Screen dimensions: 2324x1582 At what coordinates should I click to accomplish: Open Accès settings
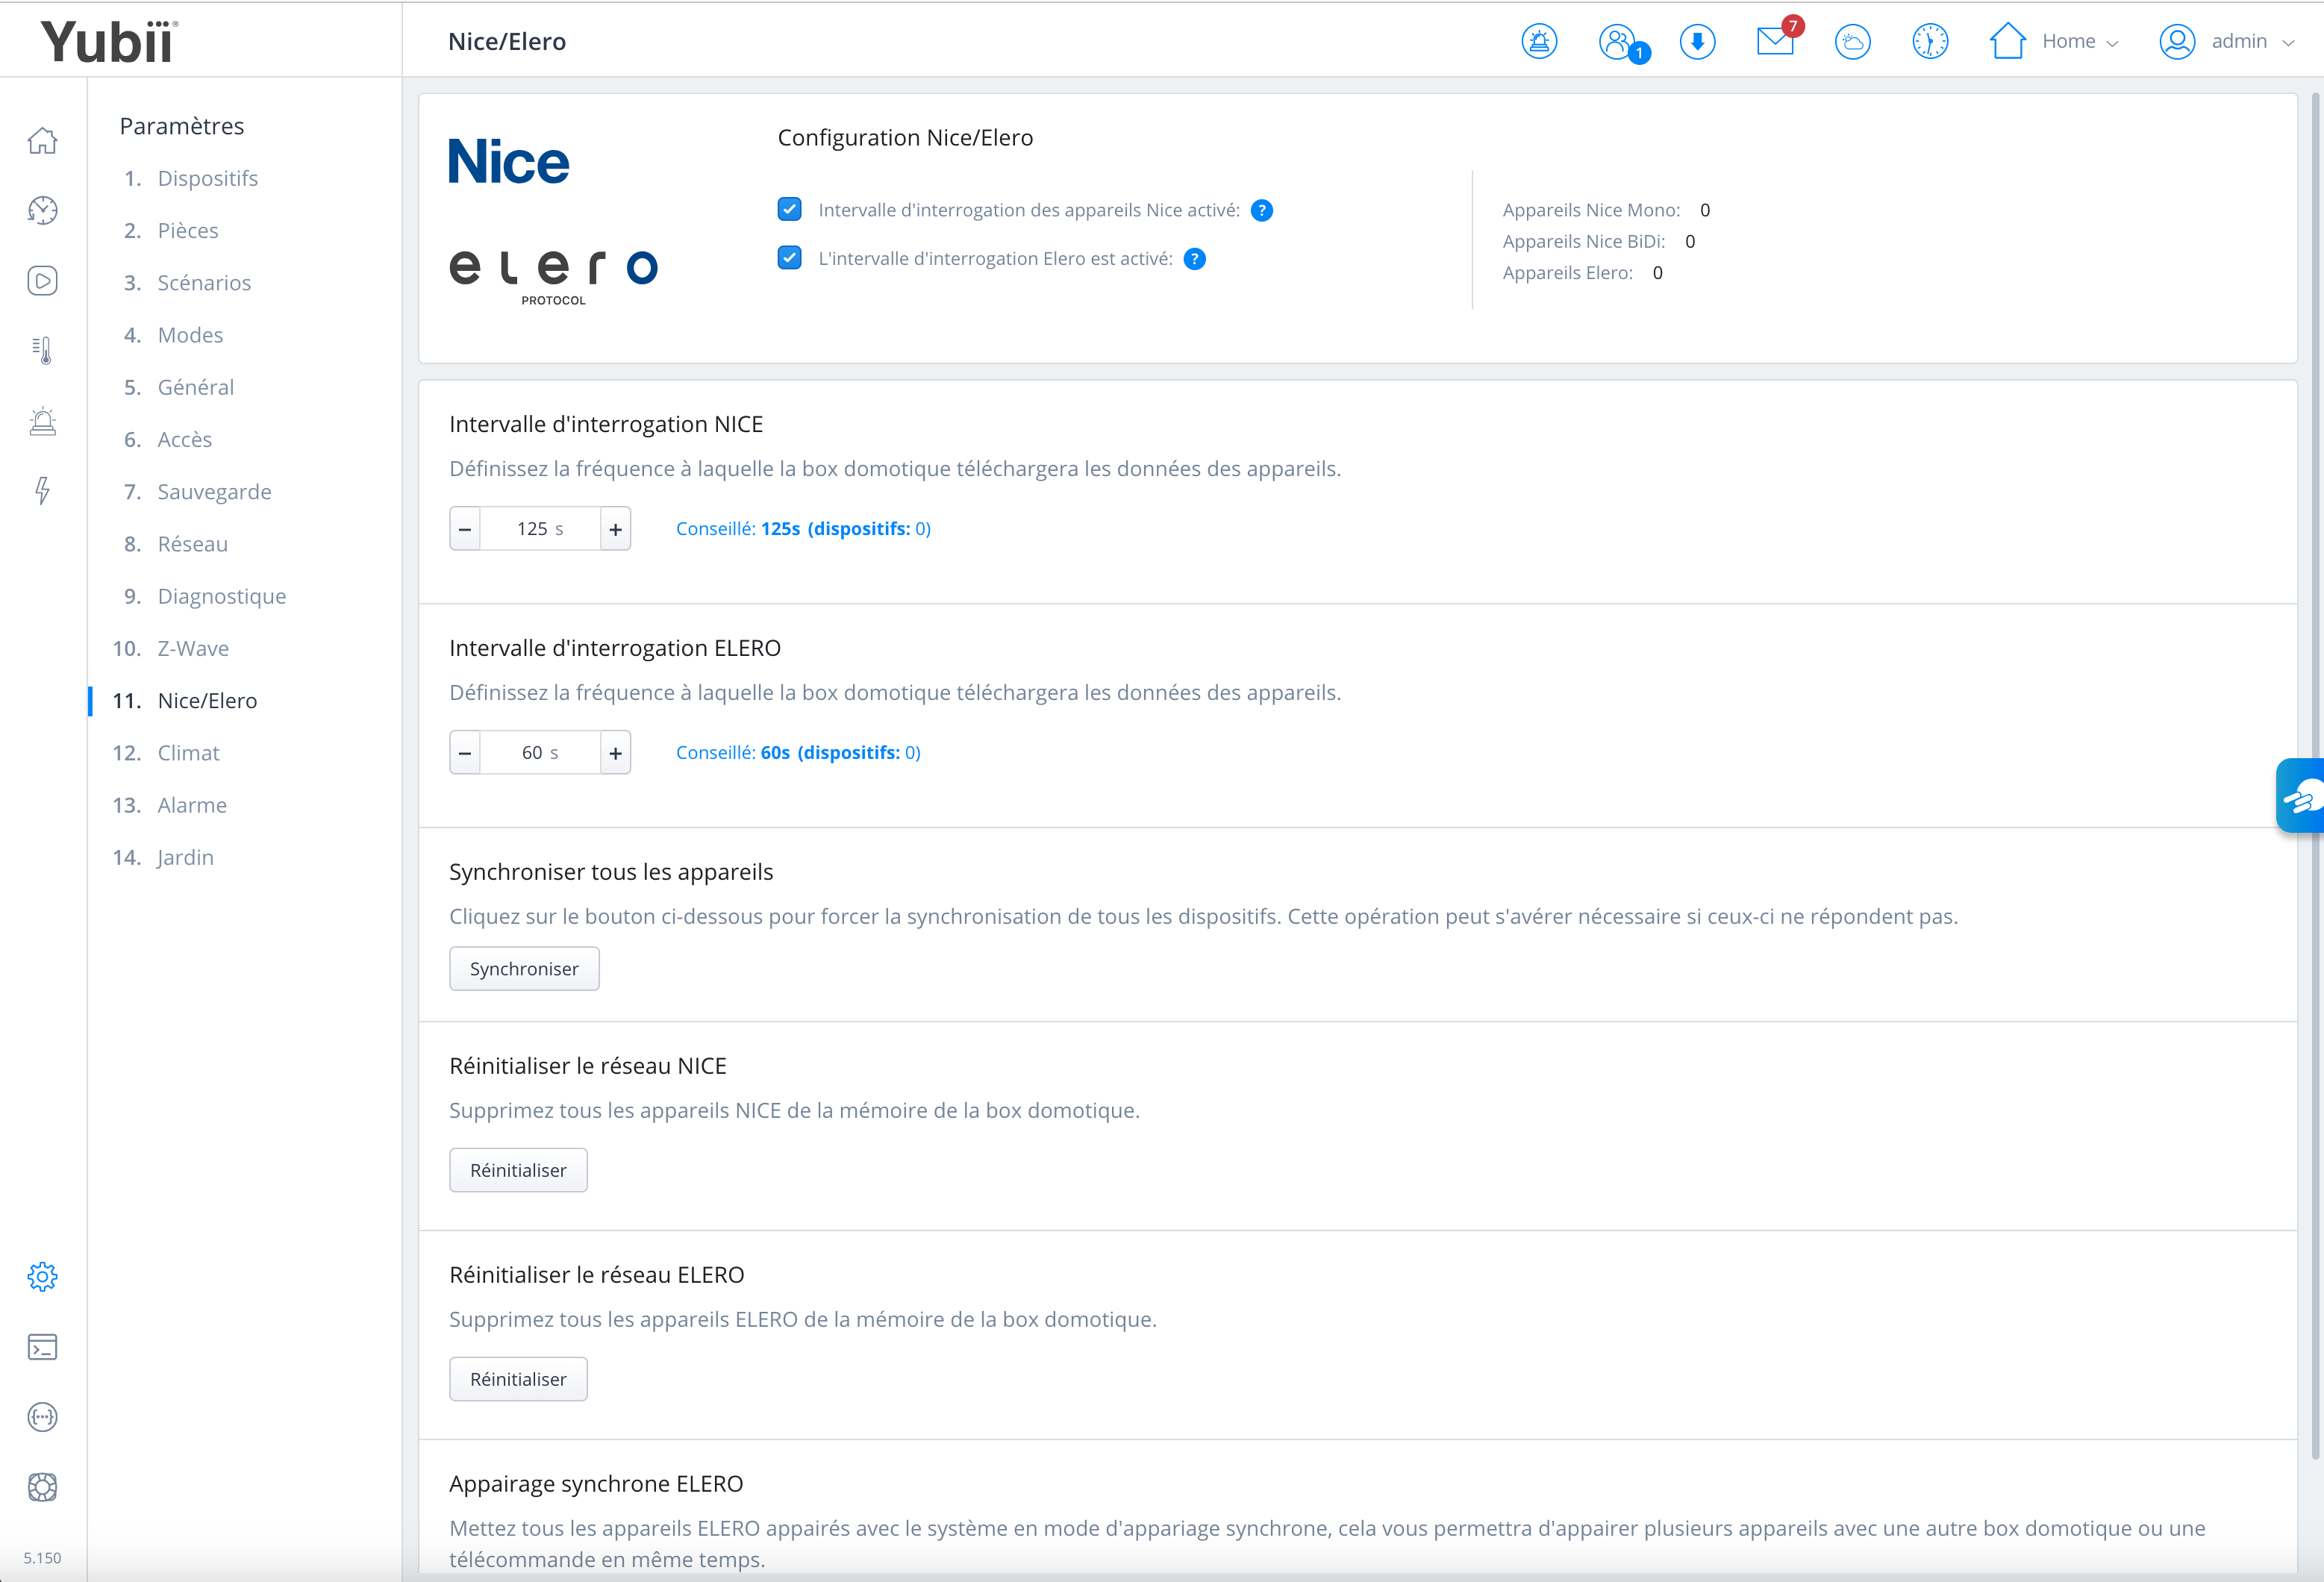(185, 439)
